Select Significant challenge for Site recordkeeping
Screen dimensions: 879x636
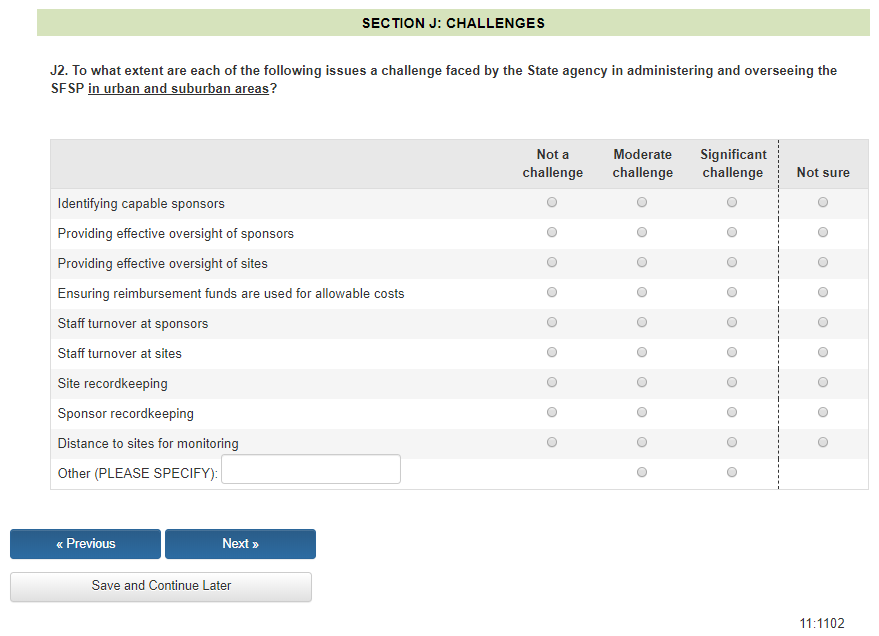click(x=732, y=382)
